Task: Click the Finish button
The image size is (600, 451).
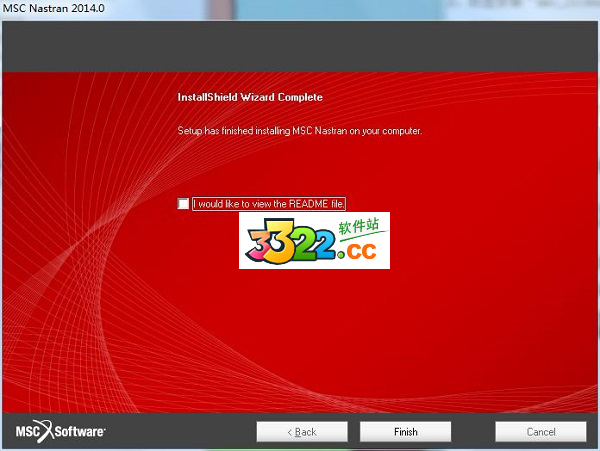Action: pos(405,432)
